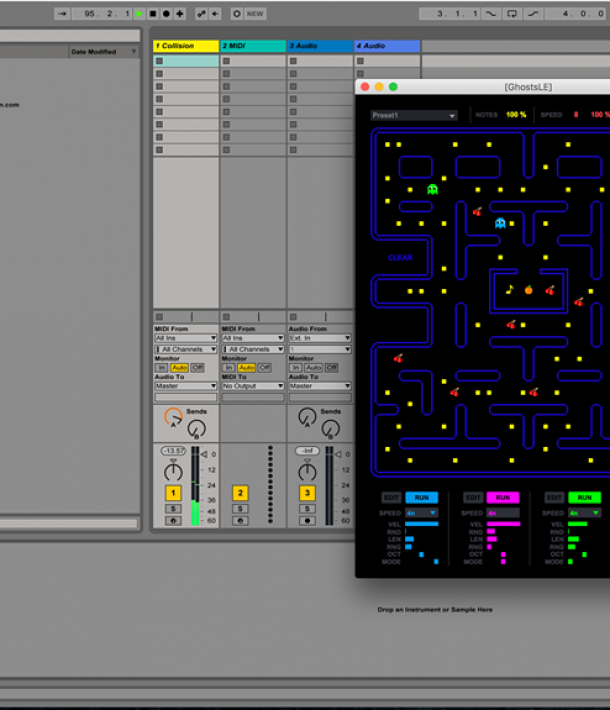Toggle the punch-in switch
Image resolution: width=610 pixels, height=710 pixels.
coord(491,14)
